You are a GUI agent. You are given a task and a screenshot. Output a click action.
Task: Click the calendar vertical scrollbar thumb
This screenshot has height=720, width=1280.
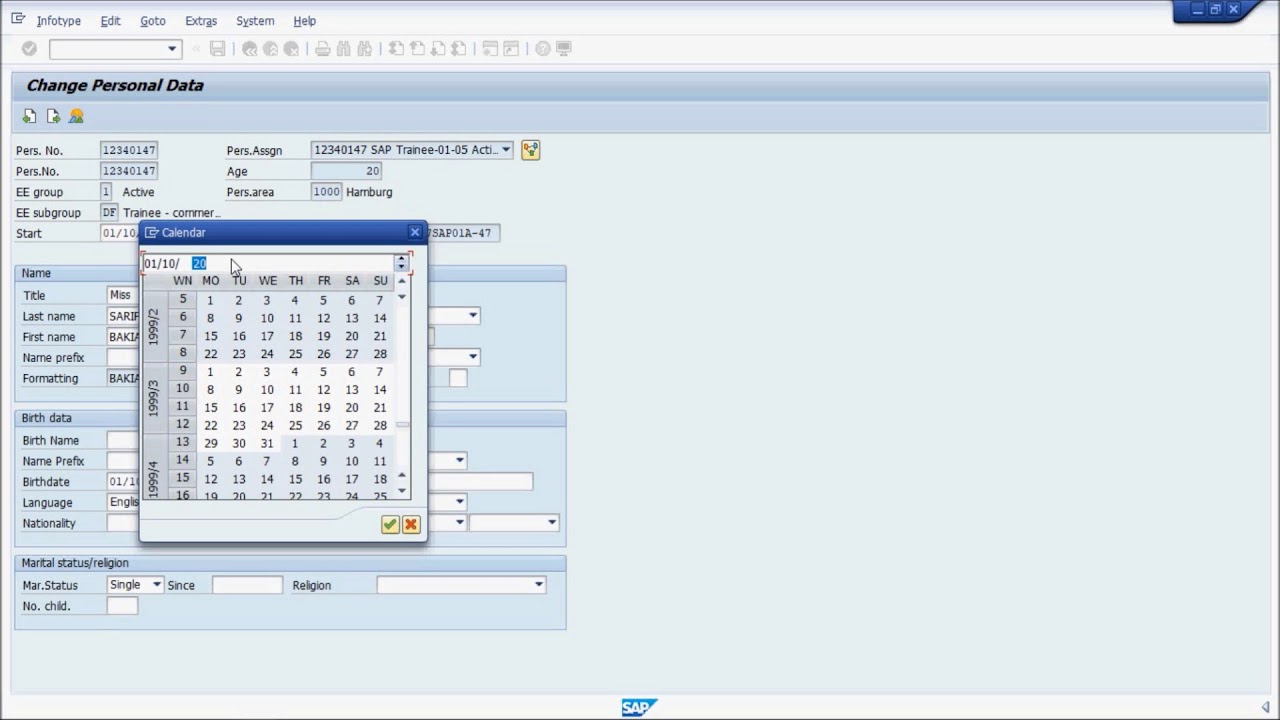(x=402, y=425)
